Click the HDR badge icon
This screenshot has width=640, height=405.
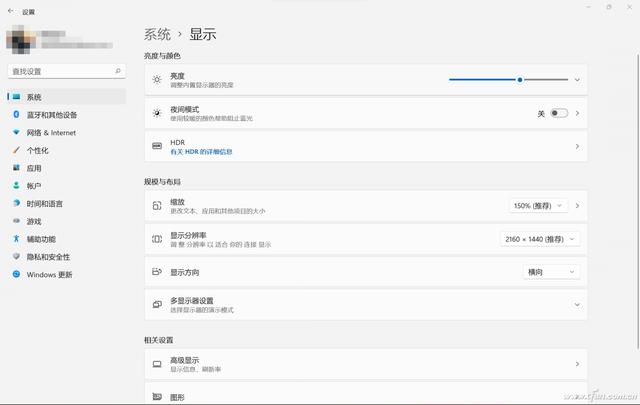[157, 146]
